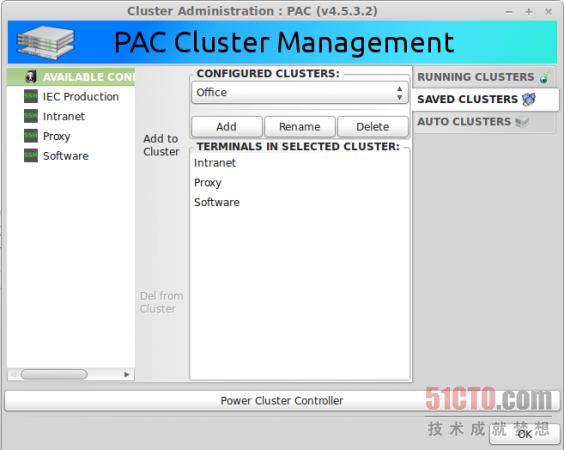Click the Available Connections column header
564x450 pixels.
(71, 77)
